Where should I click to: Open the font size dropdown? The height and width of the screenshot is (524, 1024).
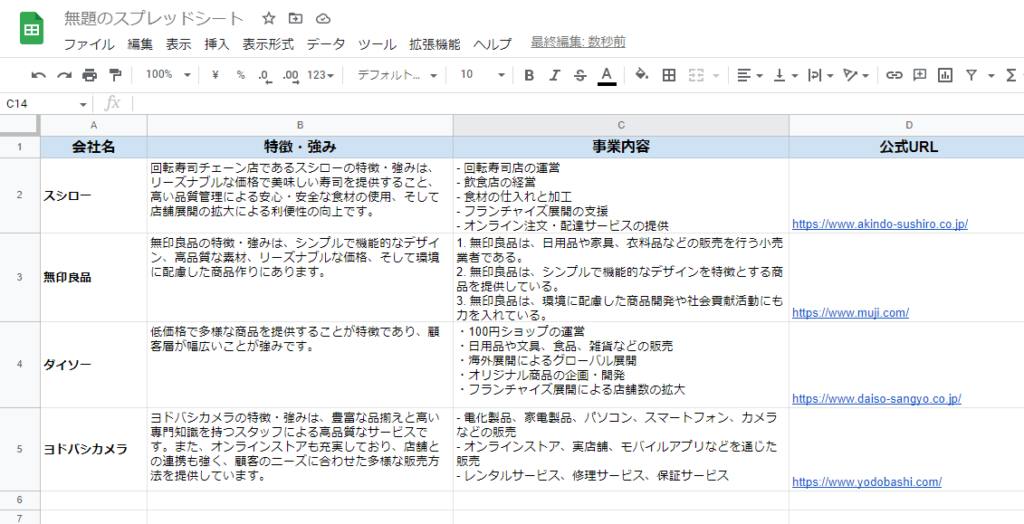[482, 75]
